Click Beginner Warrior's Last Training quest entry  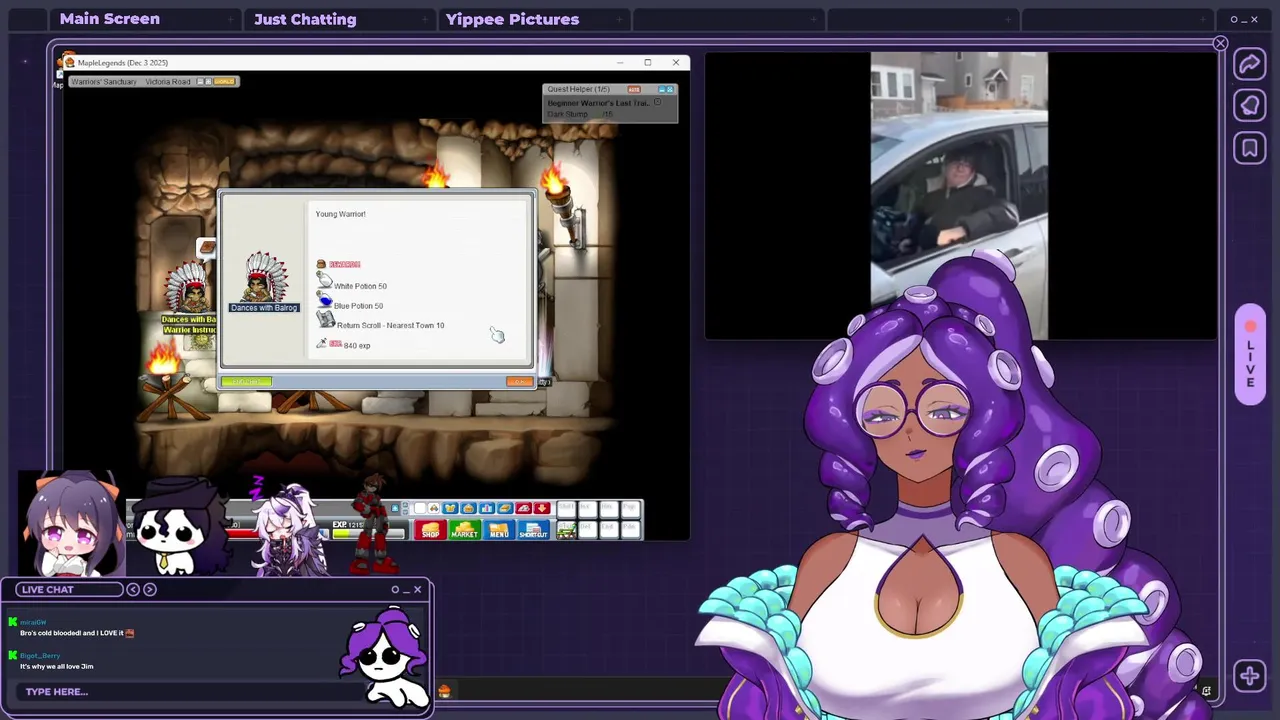(599, 103)
